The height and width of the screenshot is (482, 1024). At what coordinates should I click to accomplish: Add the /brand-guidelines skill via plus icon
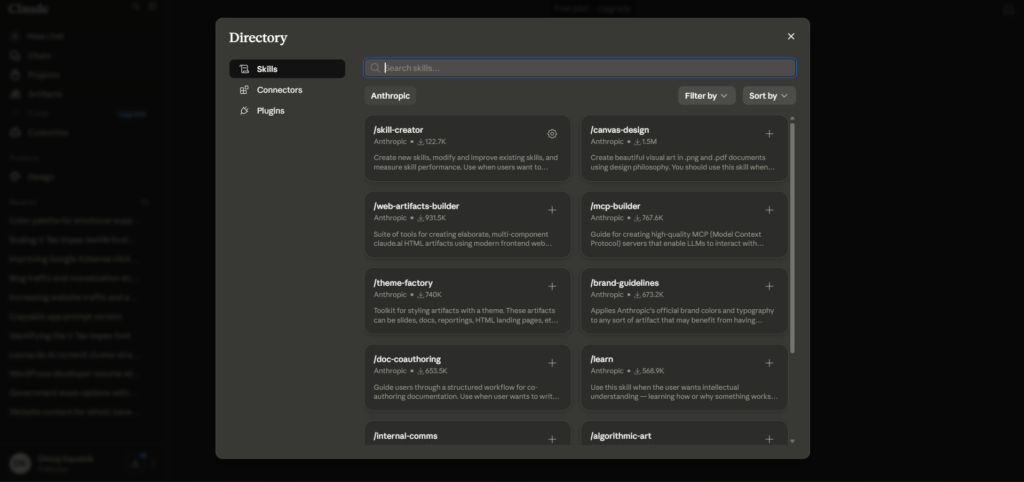[769, 287]
